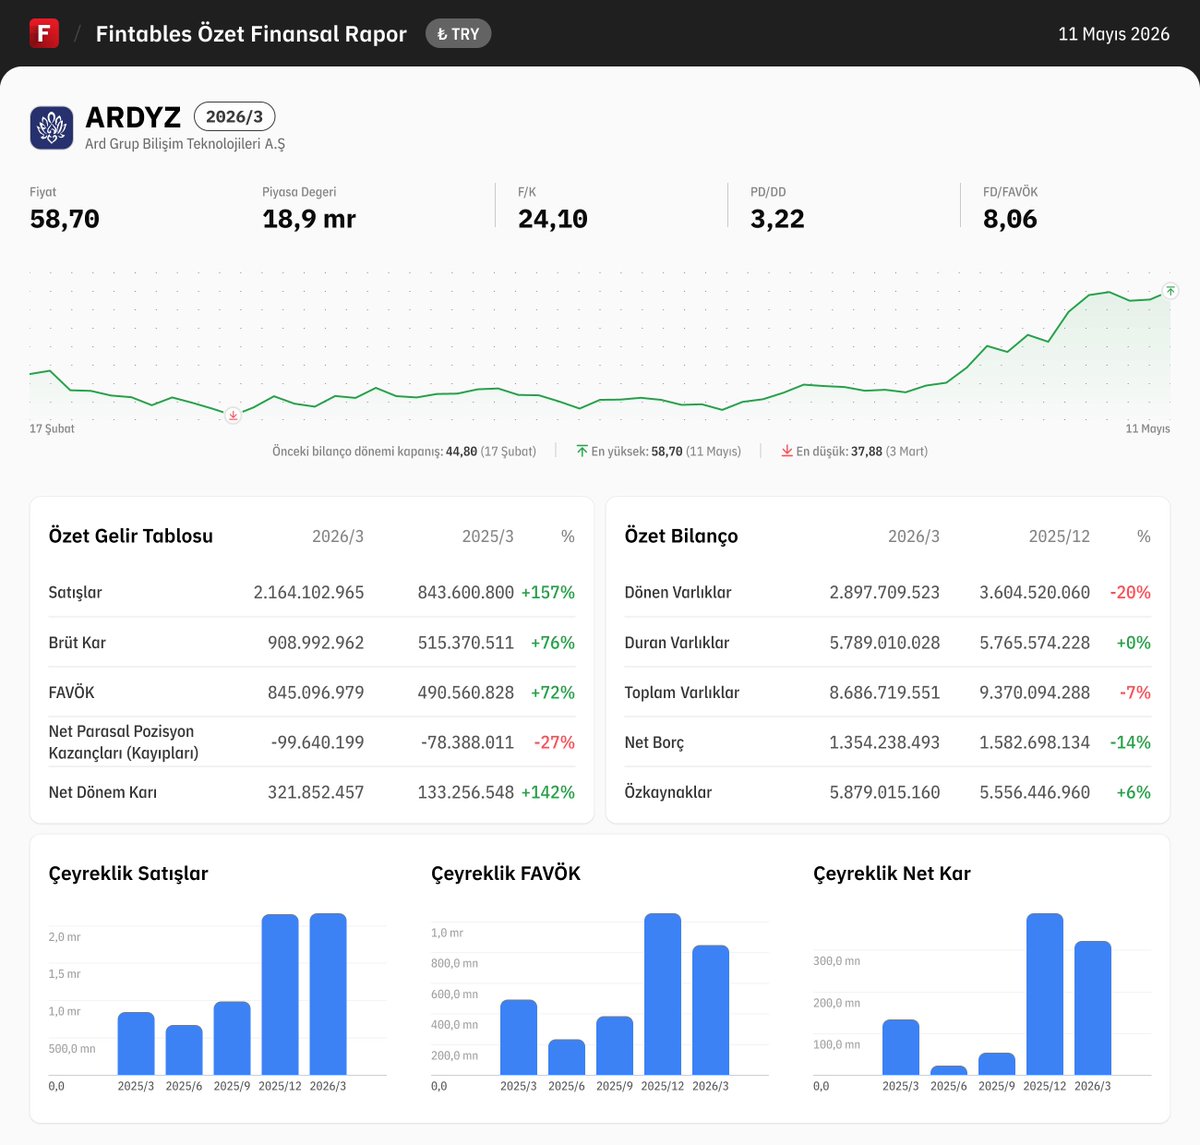Click Net Borç value 1.354.238.493
The height and width of the screenshot is (1145, 1200).
tap(885, 742)
